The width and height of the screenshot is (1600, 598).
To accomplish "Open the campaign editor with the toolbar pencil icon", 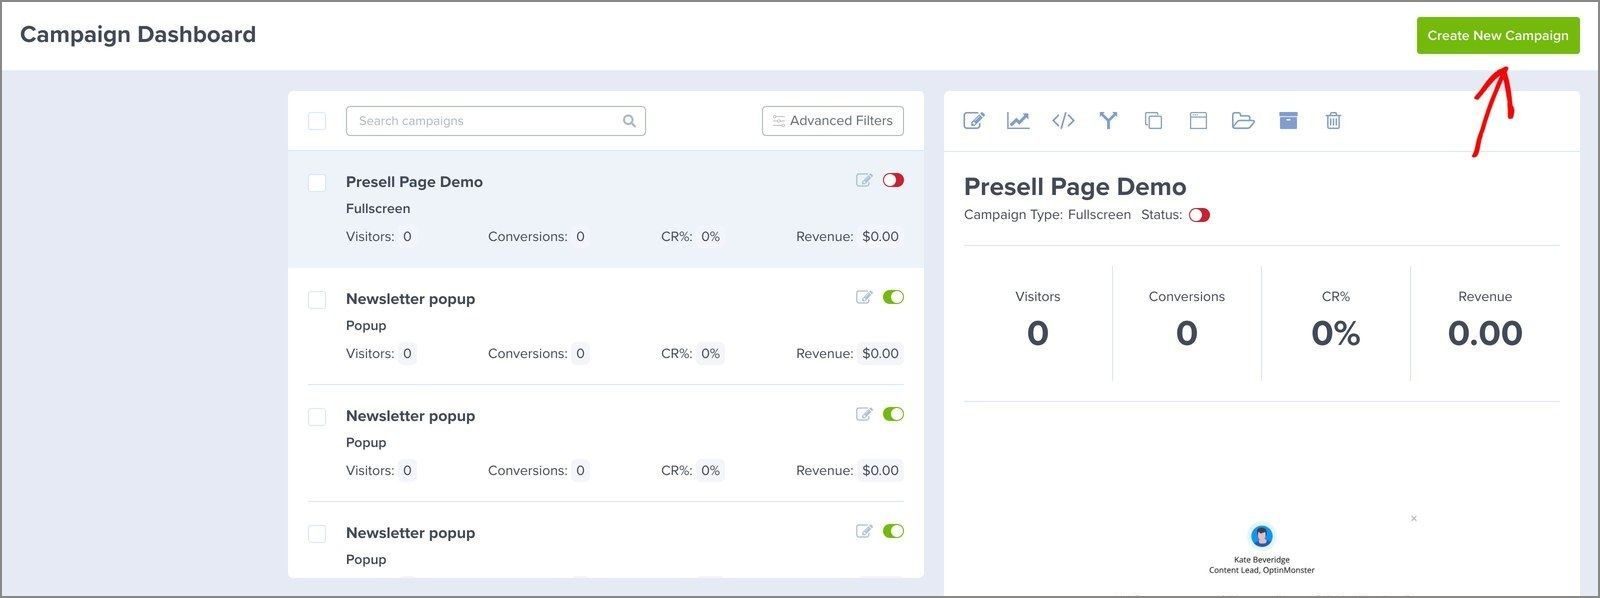I will tap(974, 121).
